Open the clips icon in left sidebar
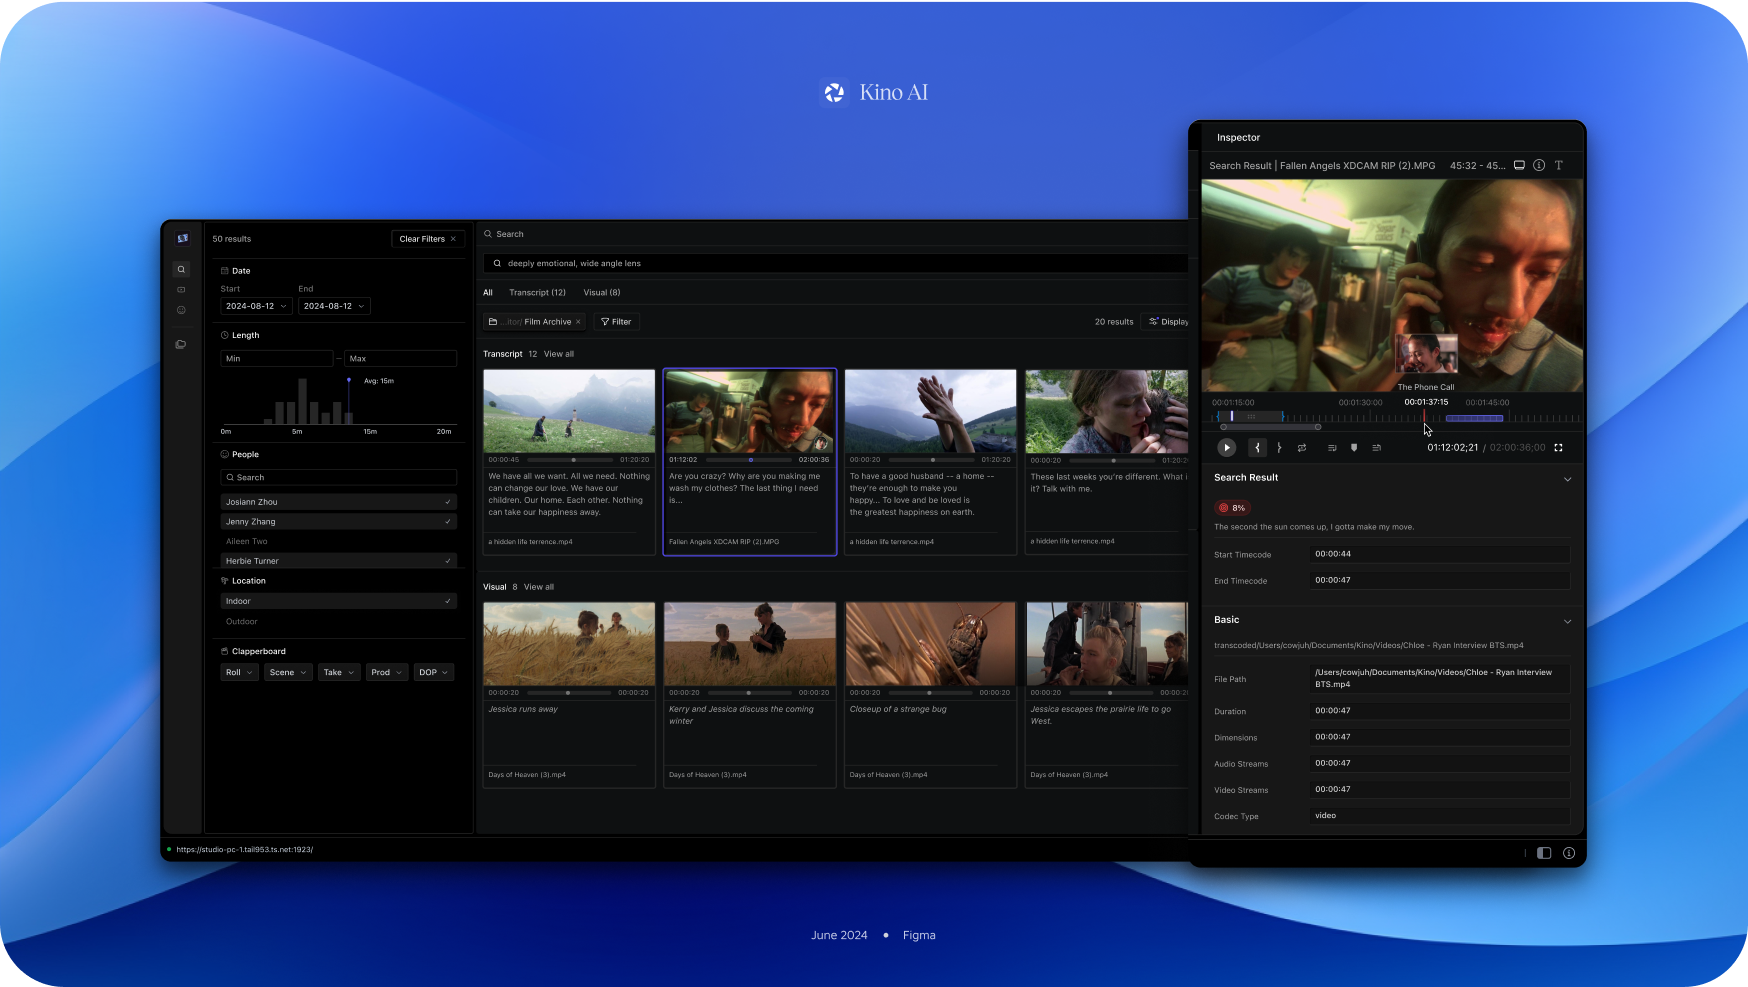The width and height of the screenshot is (1748, 987). 181,290
